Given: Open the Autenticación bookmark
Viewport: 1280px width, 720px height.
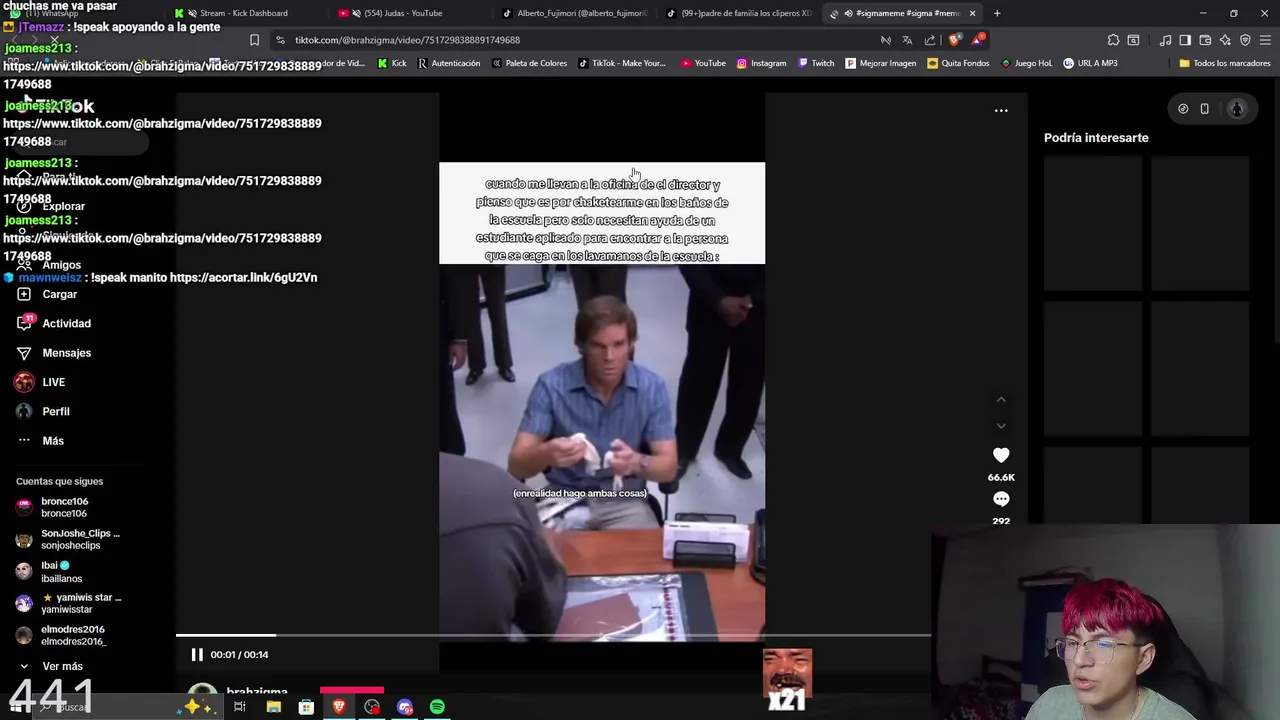Looking at the screenshot, I should click(x=449, y=63).
